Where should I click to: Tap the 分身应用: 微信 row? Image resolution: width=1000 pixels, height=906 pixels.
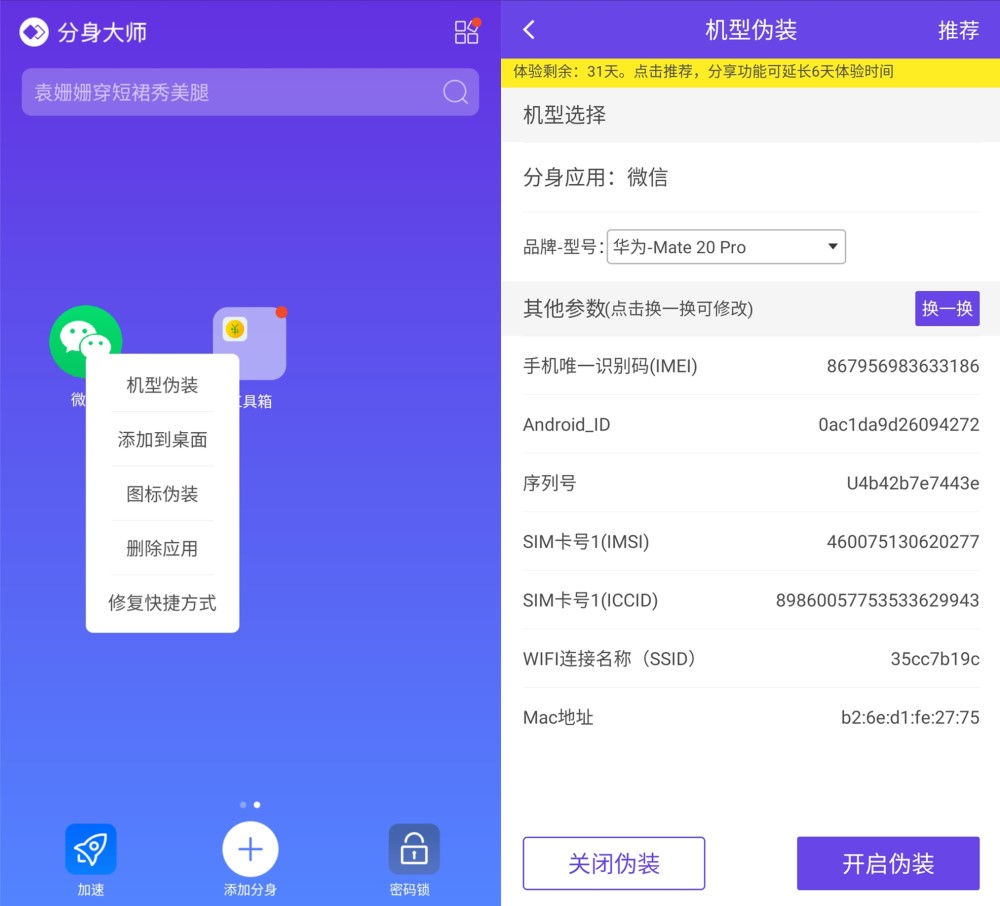(x=750, y=177)
